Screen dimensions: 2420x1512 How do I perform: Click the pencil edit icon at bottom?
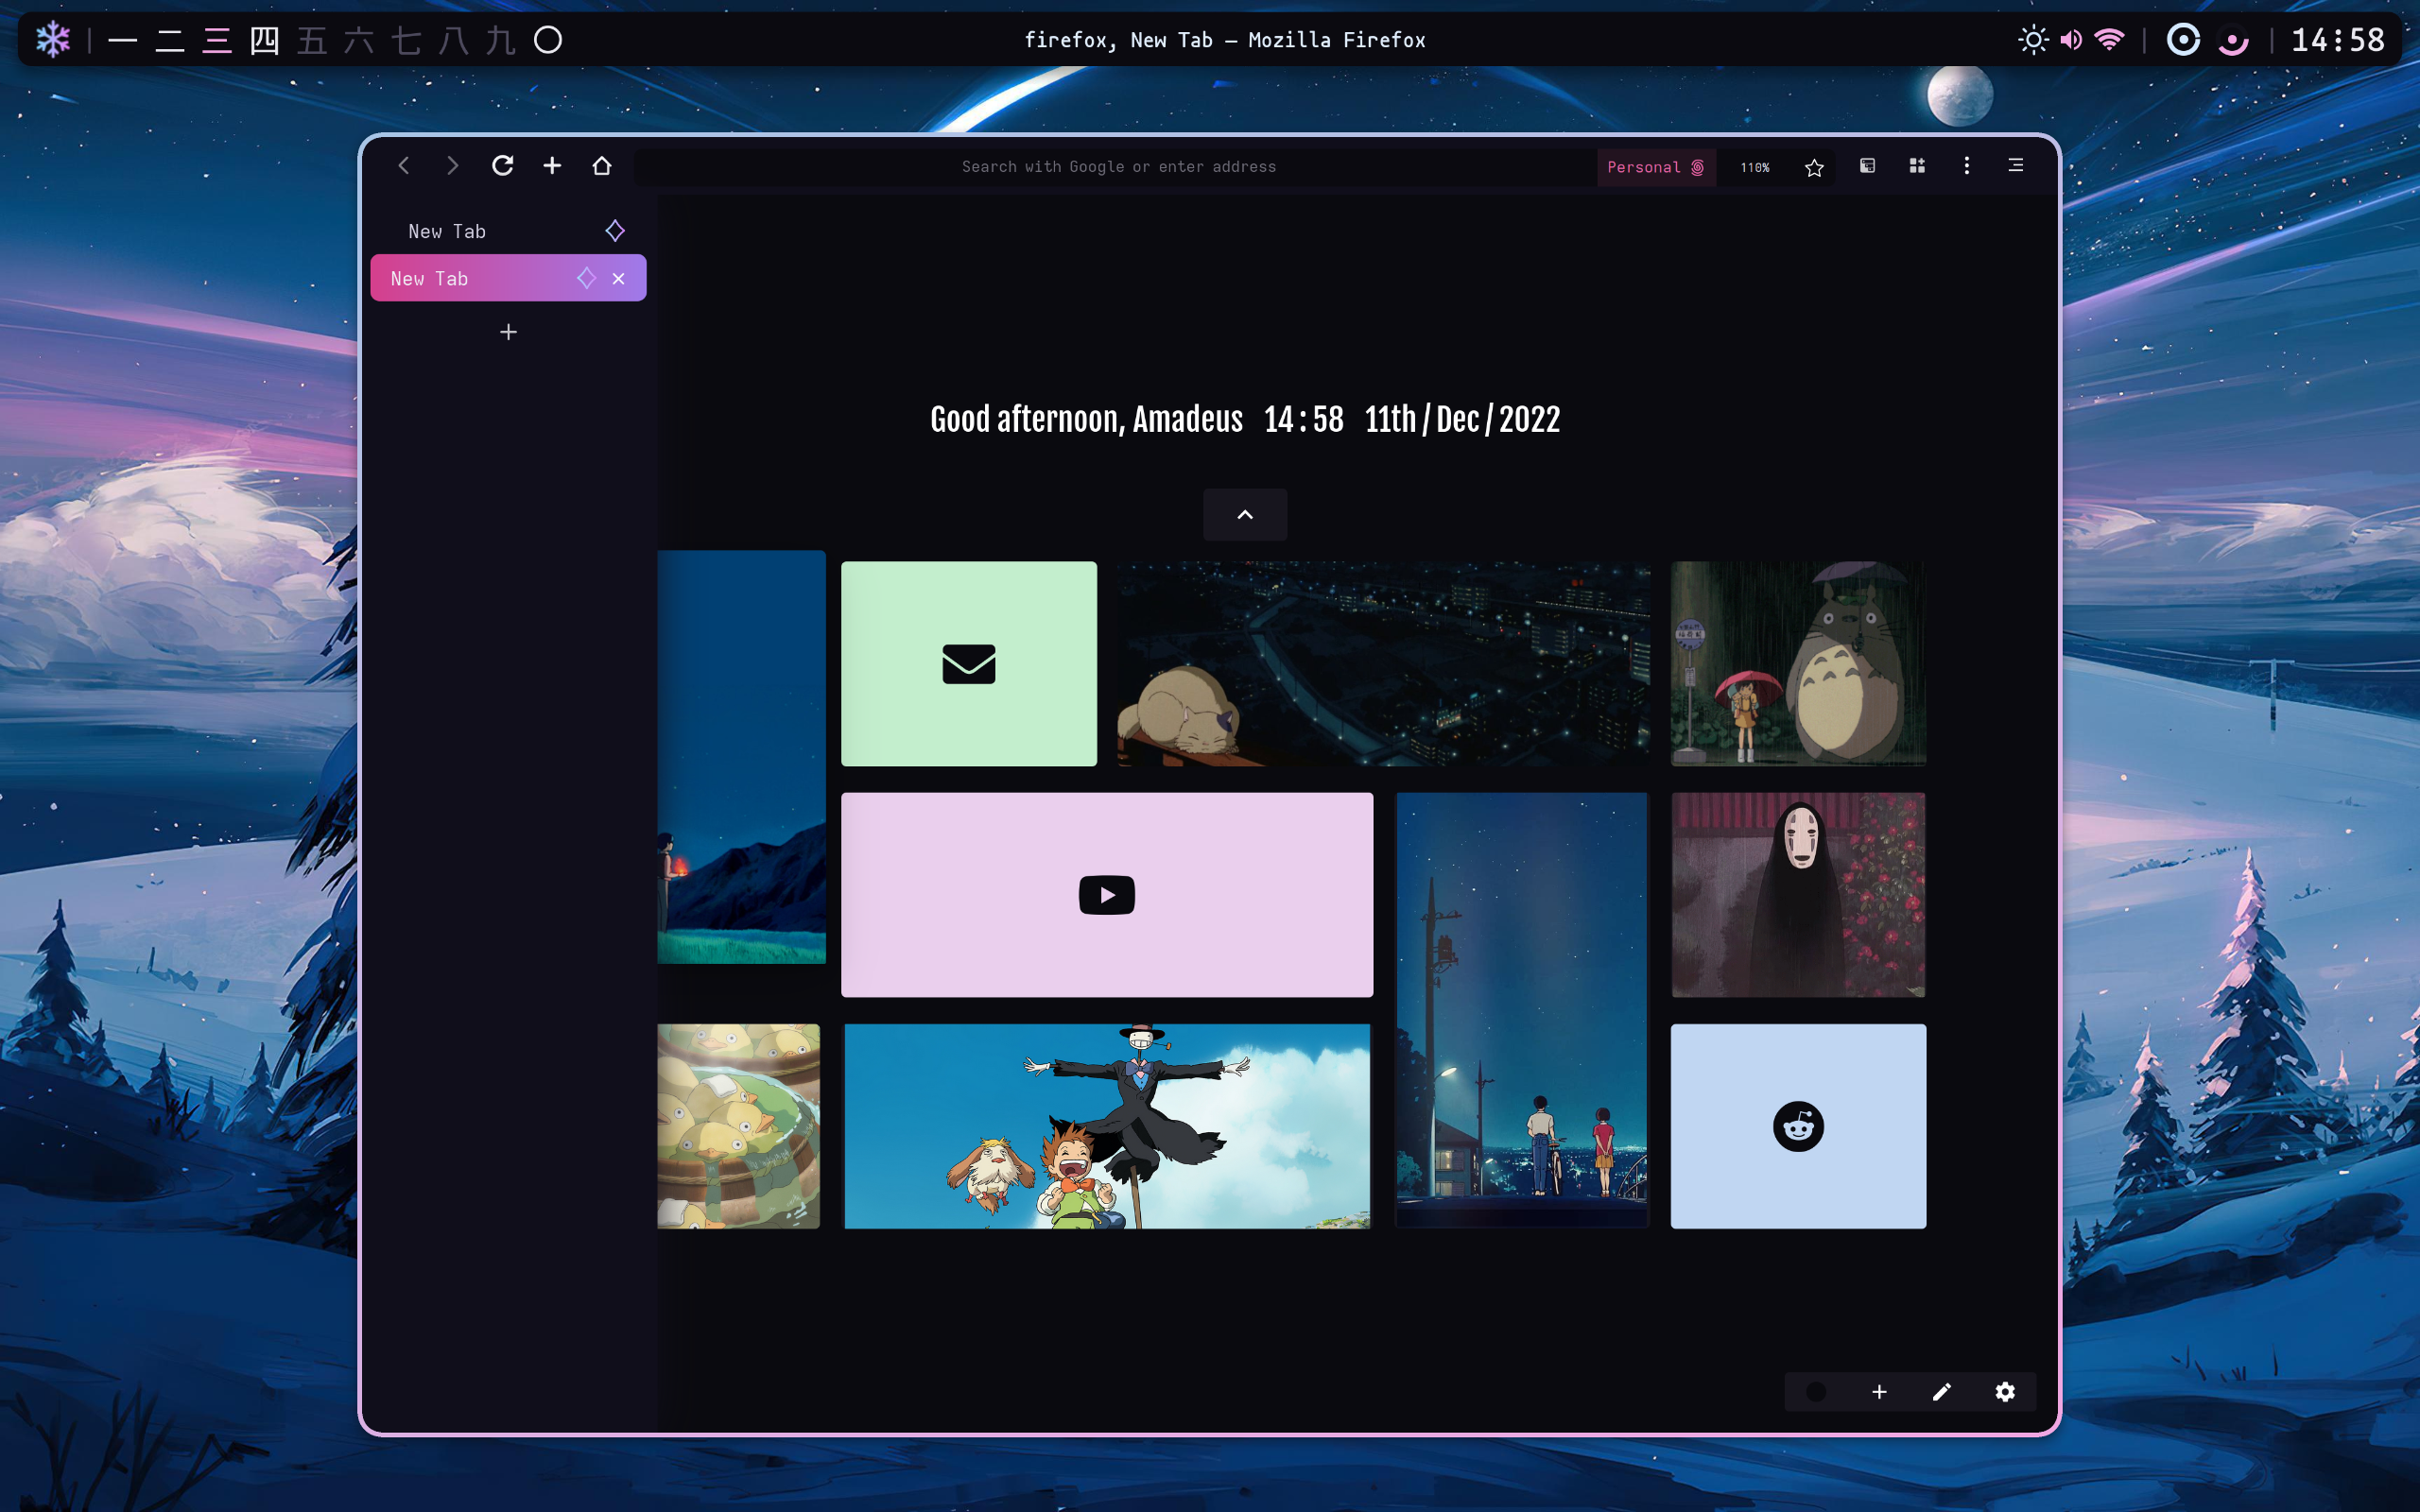click(x=1942, y=1392)
